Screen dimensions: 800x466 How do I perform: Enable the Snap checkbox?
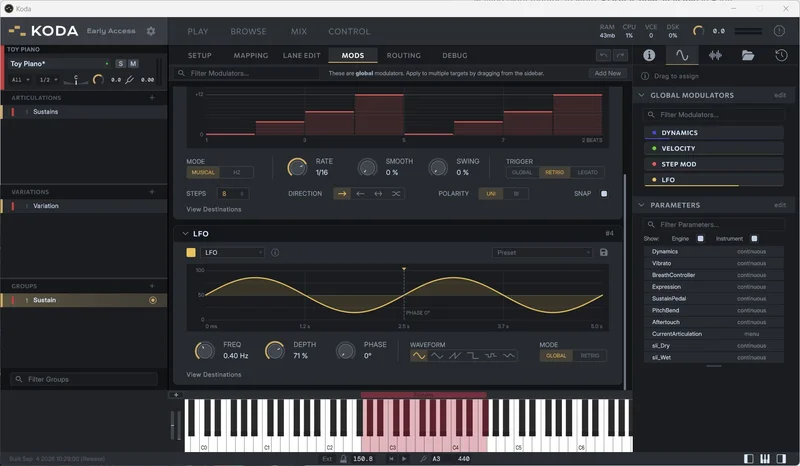[x=604, y=194]
